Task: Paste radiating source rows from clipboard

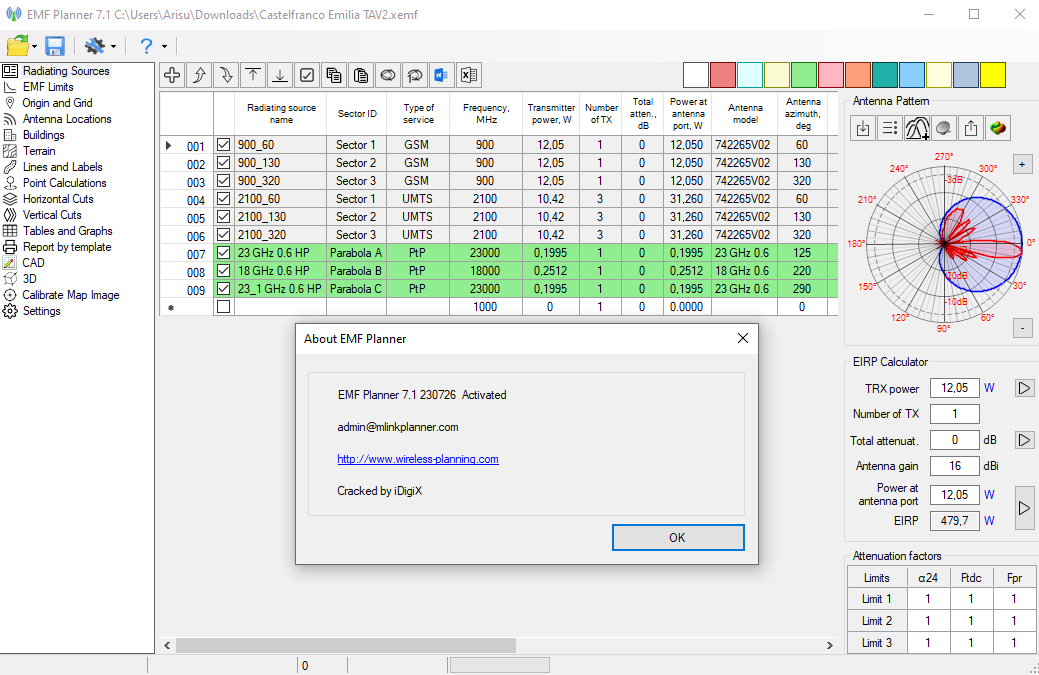Action: pyautogui.click(x=361, y=76)
